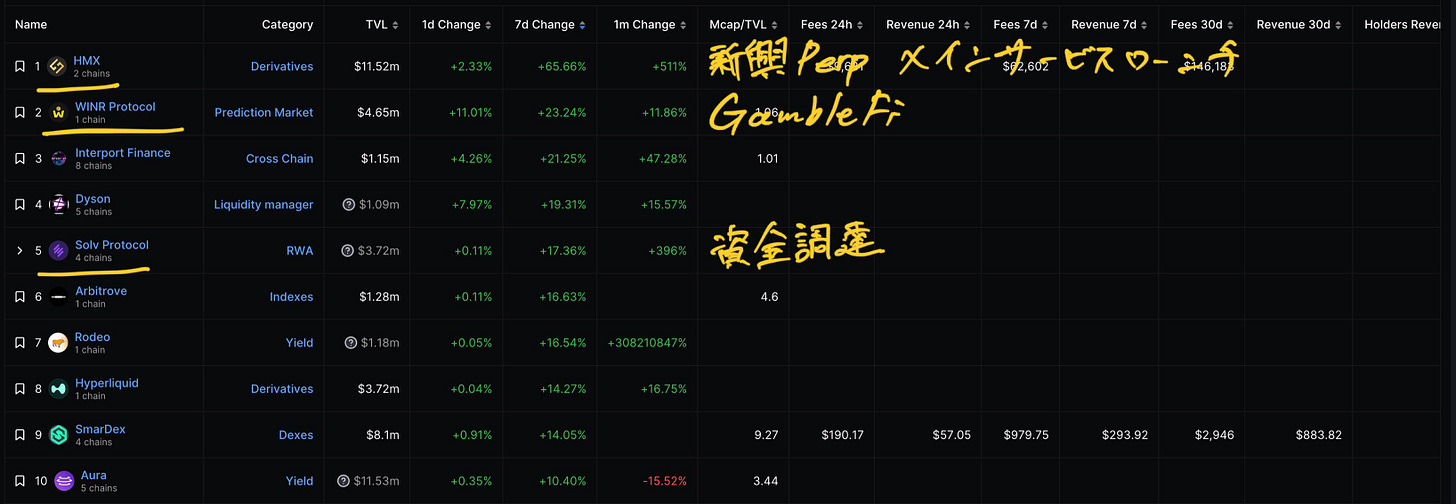The image size is (1456, 504).
Task: Click the TVL info icon for Solv Protocol
Action: point(348,251)
